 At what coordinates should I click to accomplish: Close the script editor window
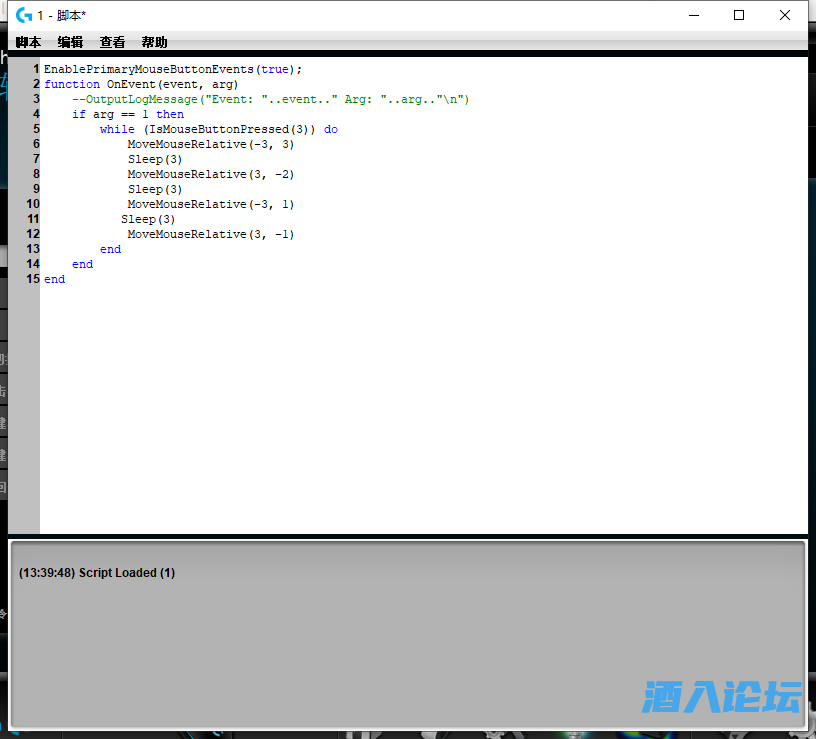point(785,15)
